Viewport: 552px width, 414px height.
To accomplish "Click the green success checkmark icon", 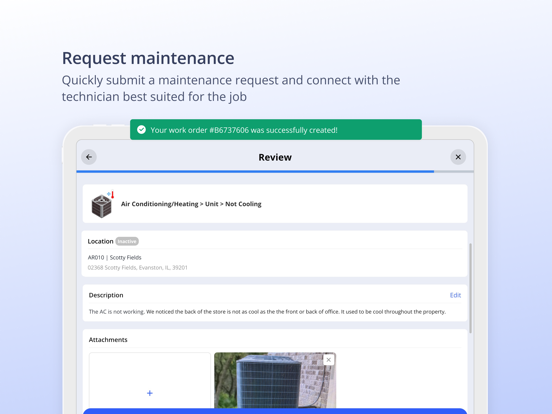I will tap(142, 130).
